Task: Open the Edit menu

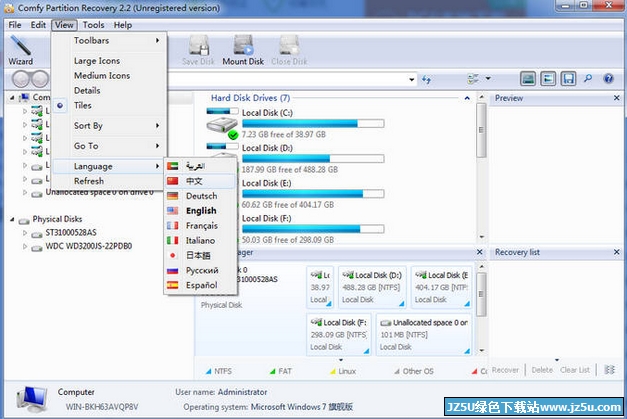Action: (38, 25)
